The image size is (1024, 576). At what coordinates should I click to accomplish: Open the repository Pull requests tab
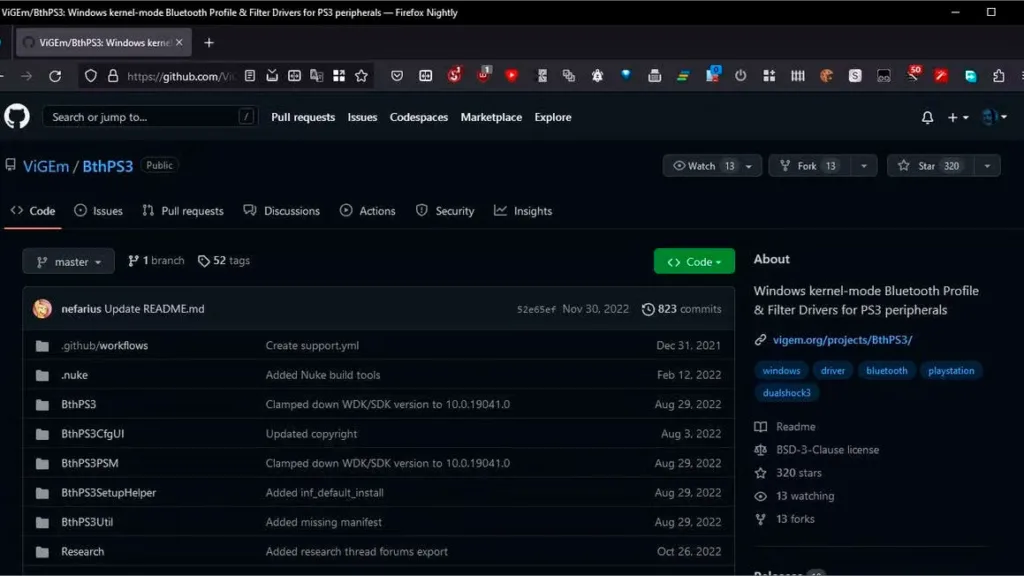pyautogui.click(x=183, y=211)
